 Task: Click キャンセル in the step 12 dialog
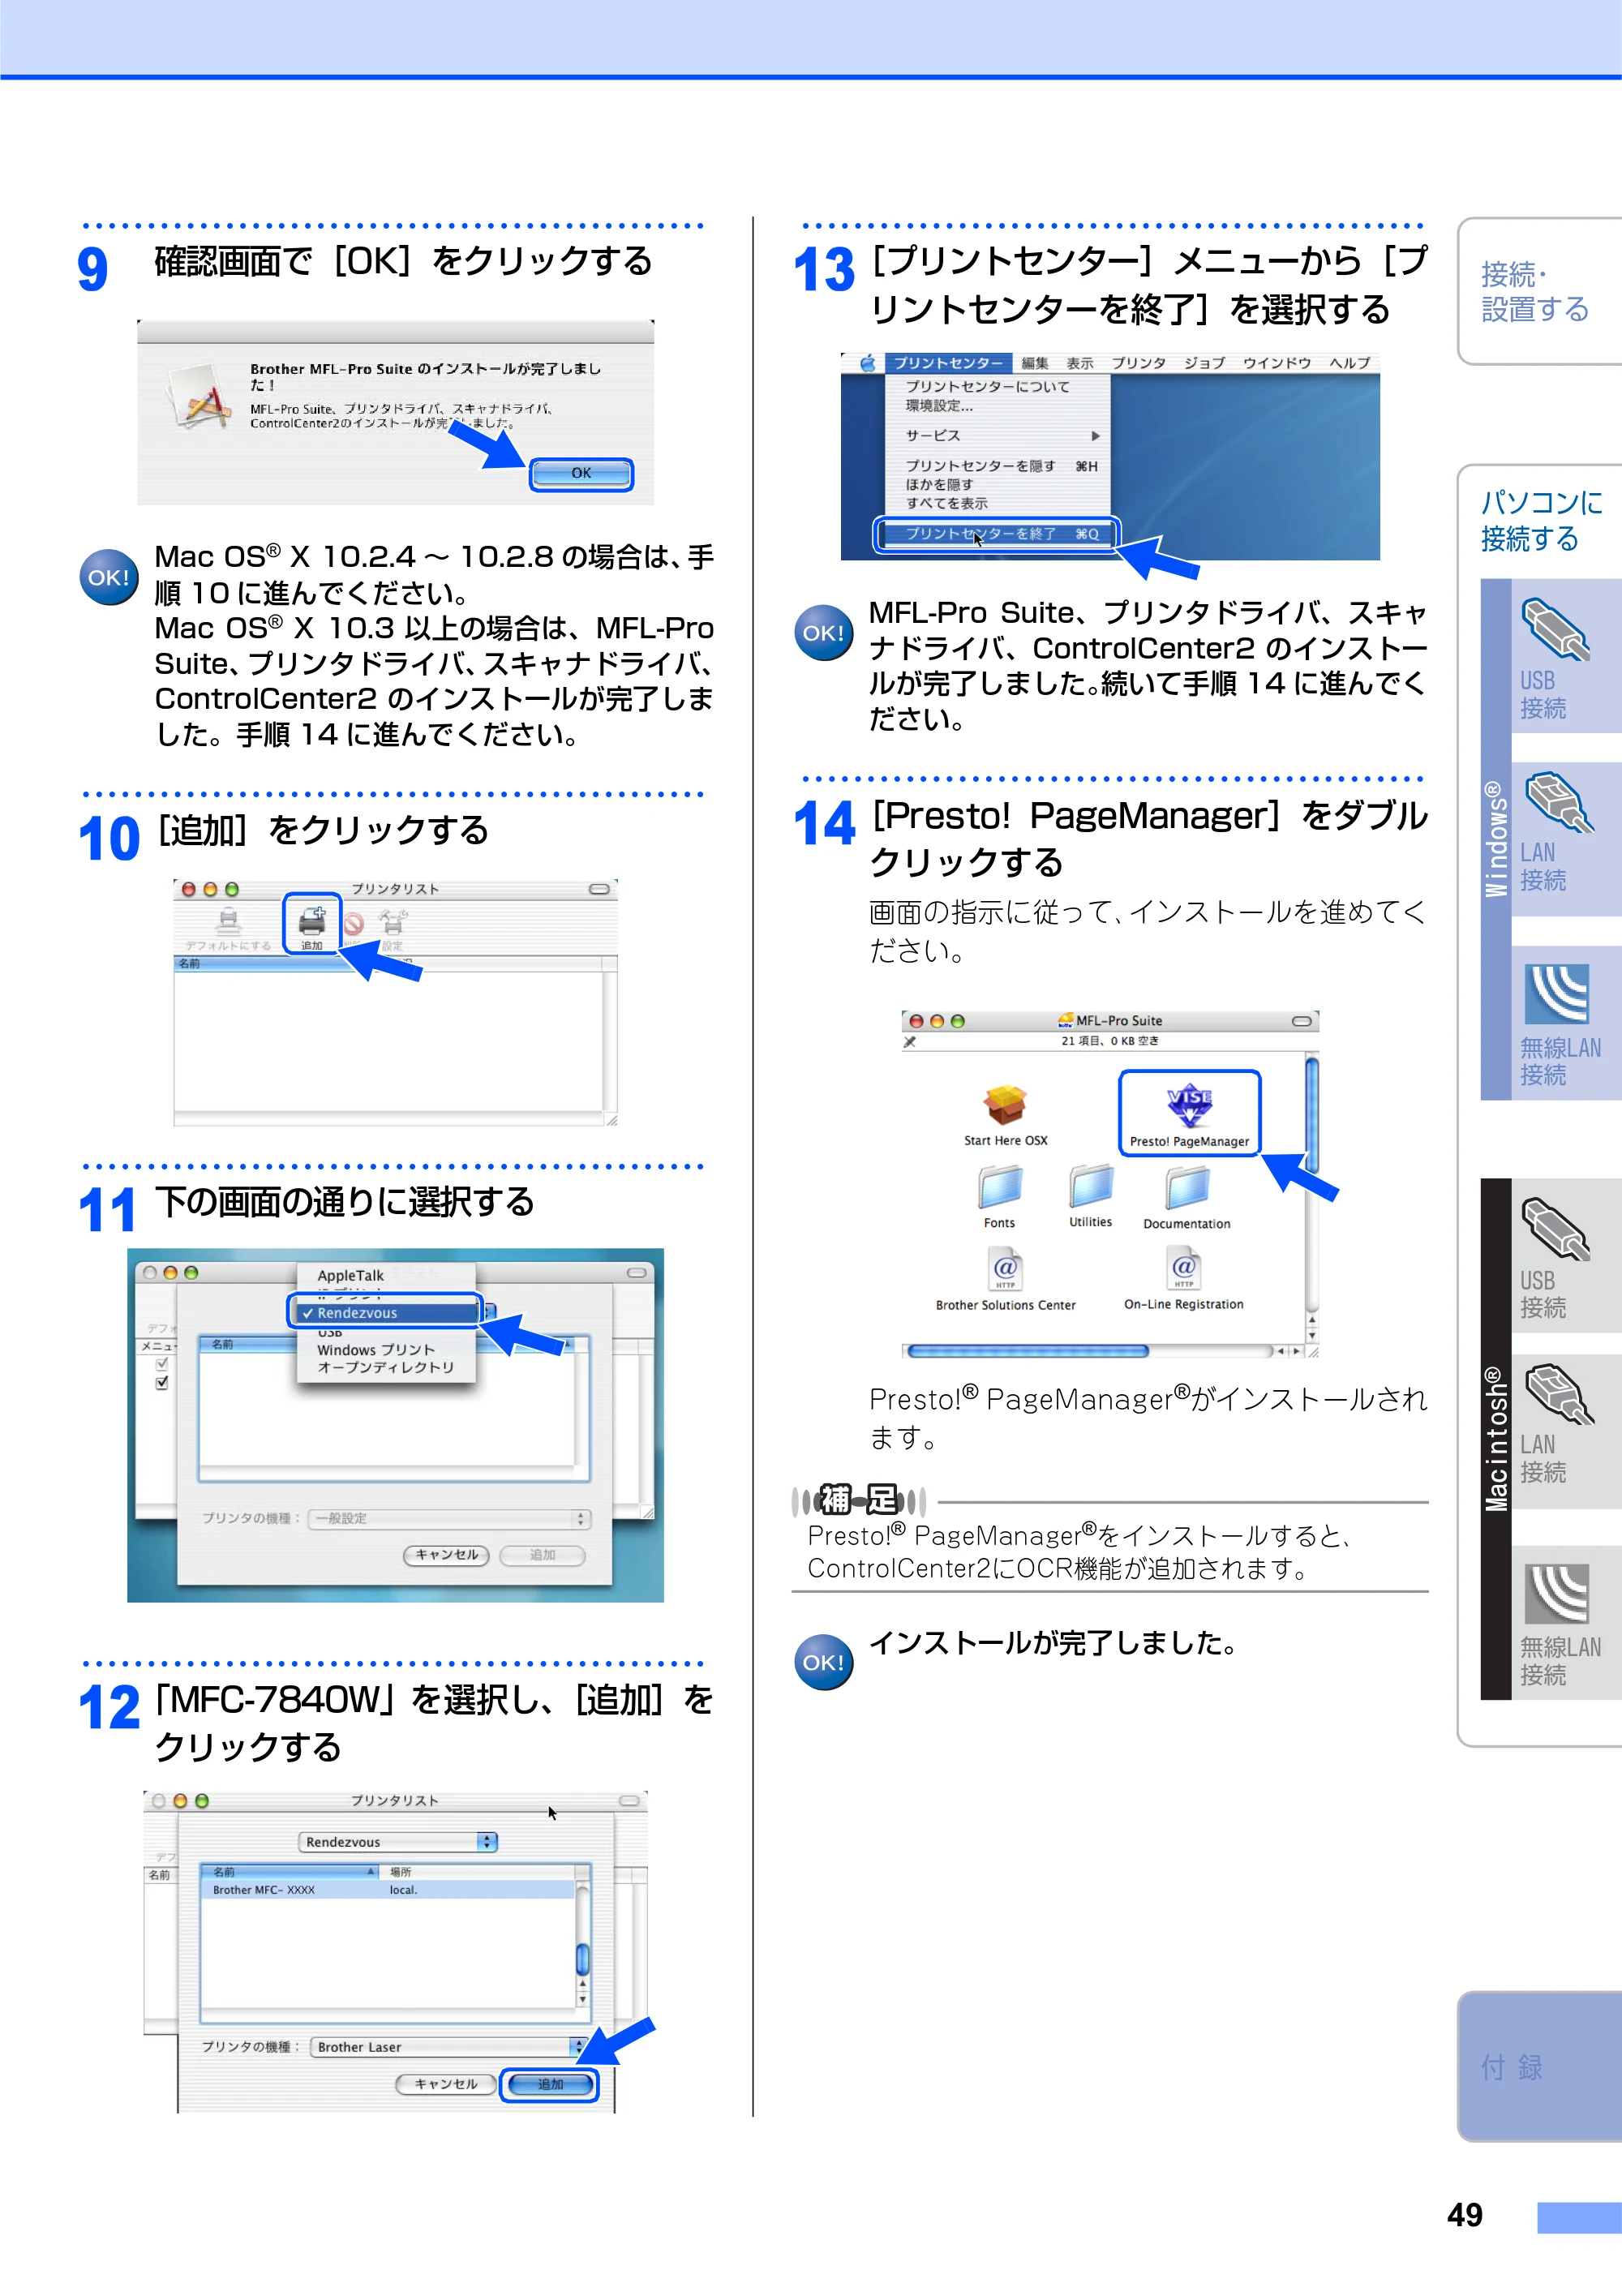[x=446, y=2084]
